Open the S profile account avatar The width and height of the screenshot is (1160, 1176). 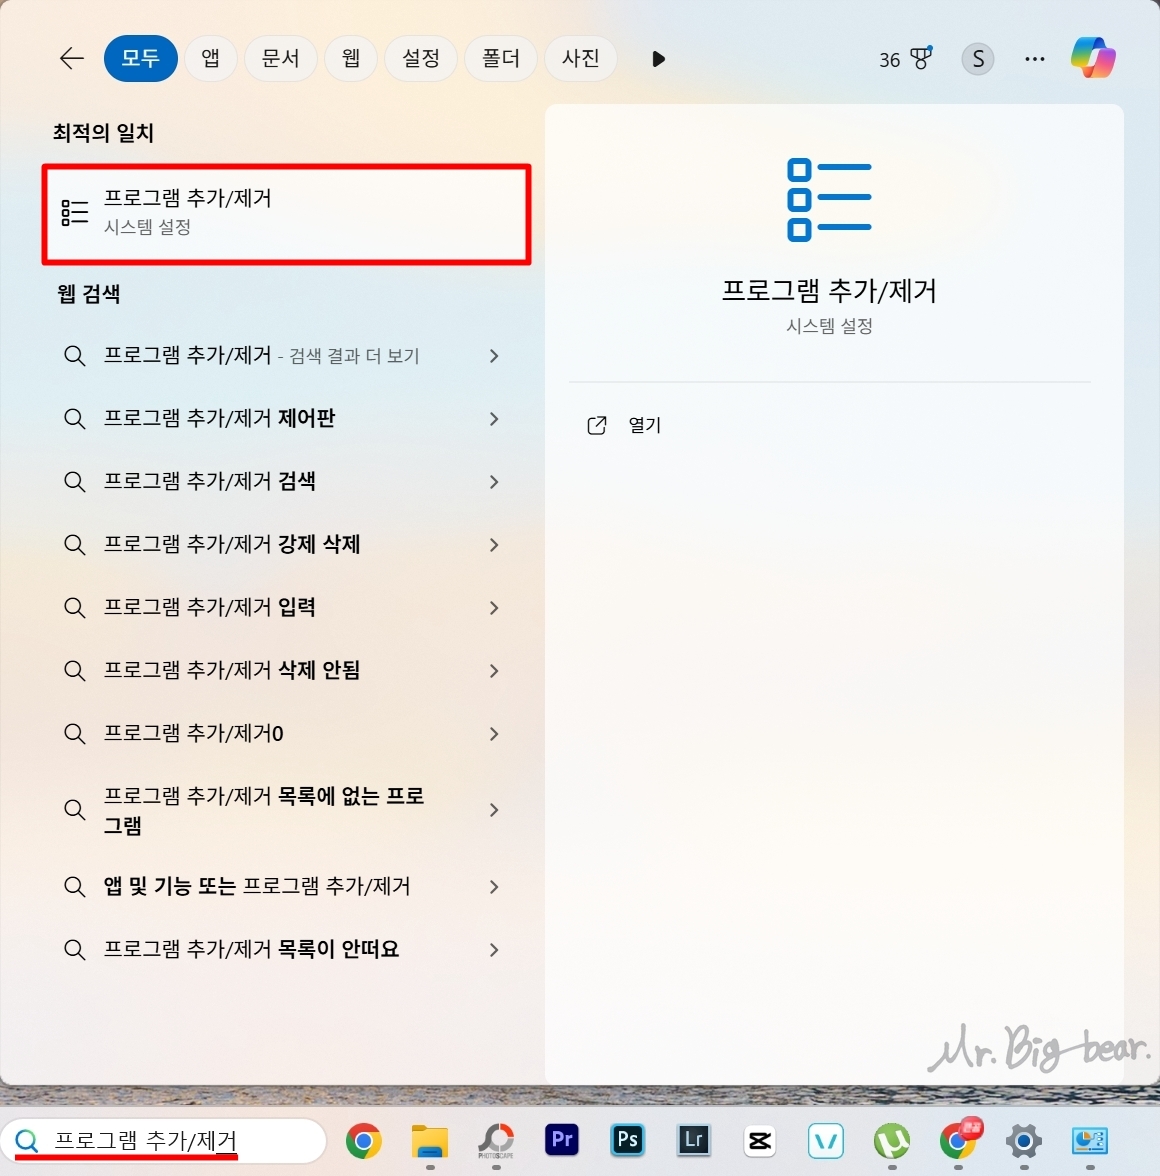click(977, 58)
